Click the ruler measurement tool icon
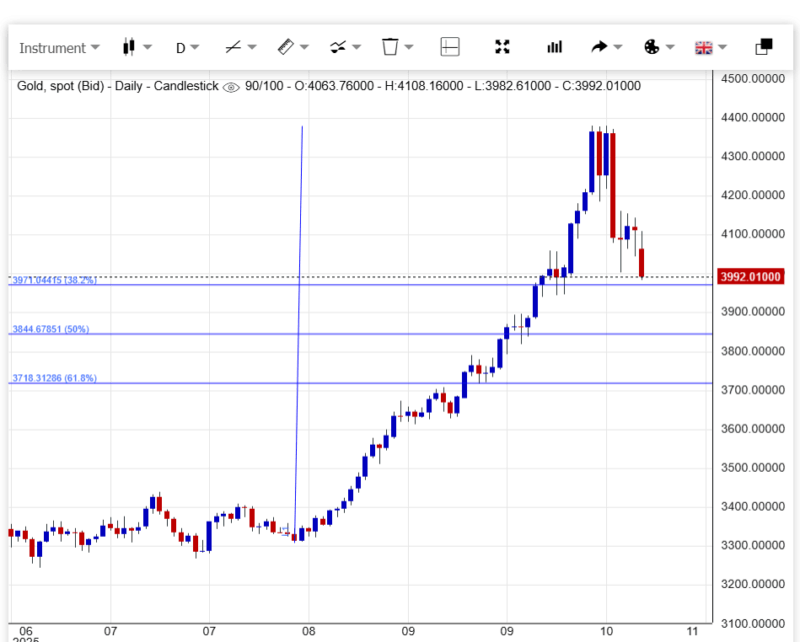The width and height of the screenshot is (800, 642). [x=284, y=47]
